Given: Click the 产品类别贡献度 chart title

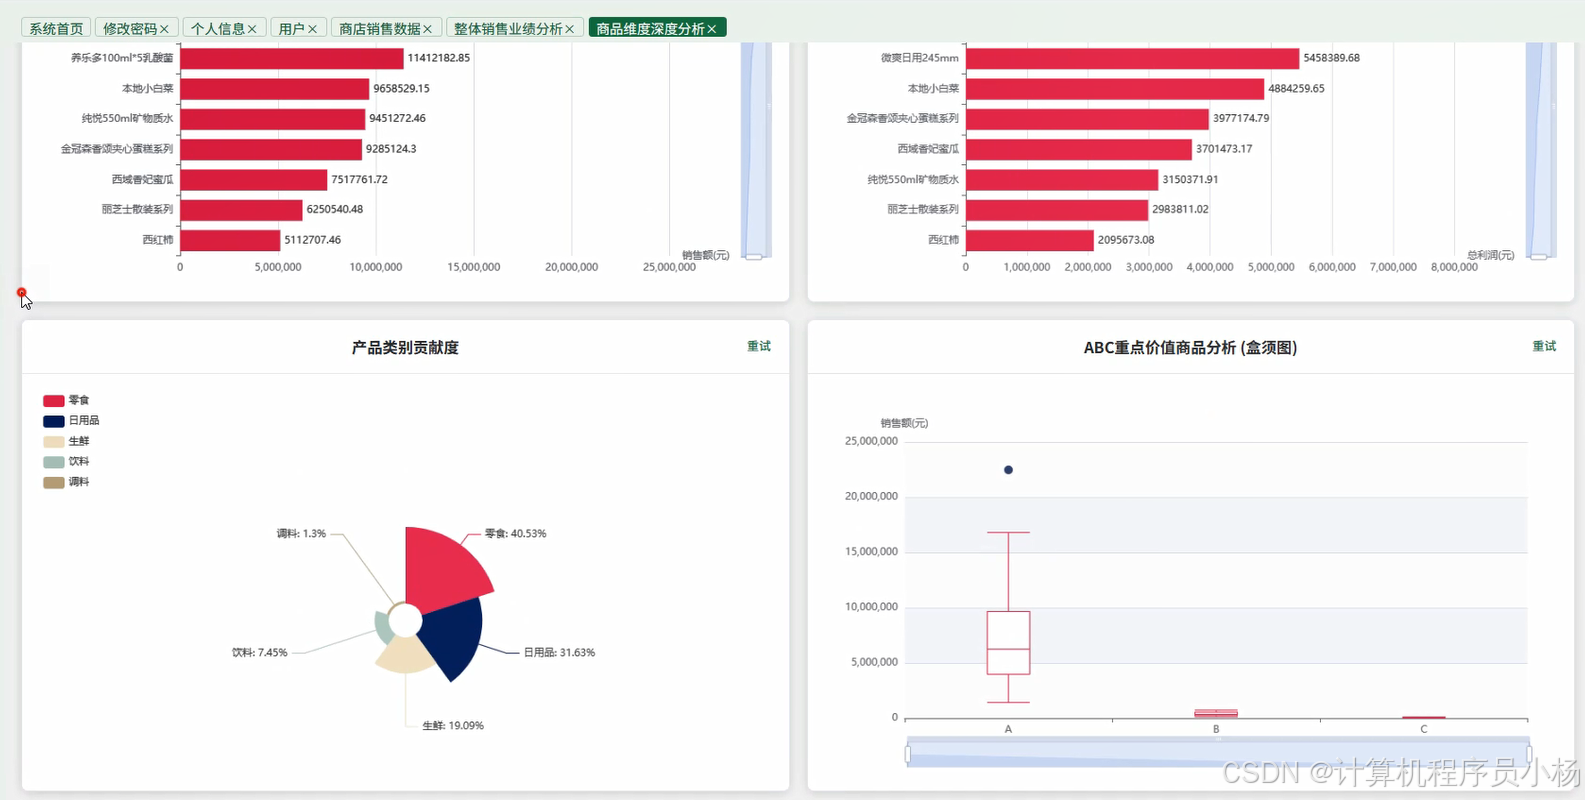Looking at the screenshot, I should (405, 347).
